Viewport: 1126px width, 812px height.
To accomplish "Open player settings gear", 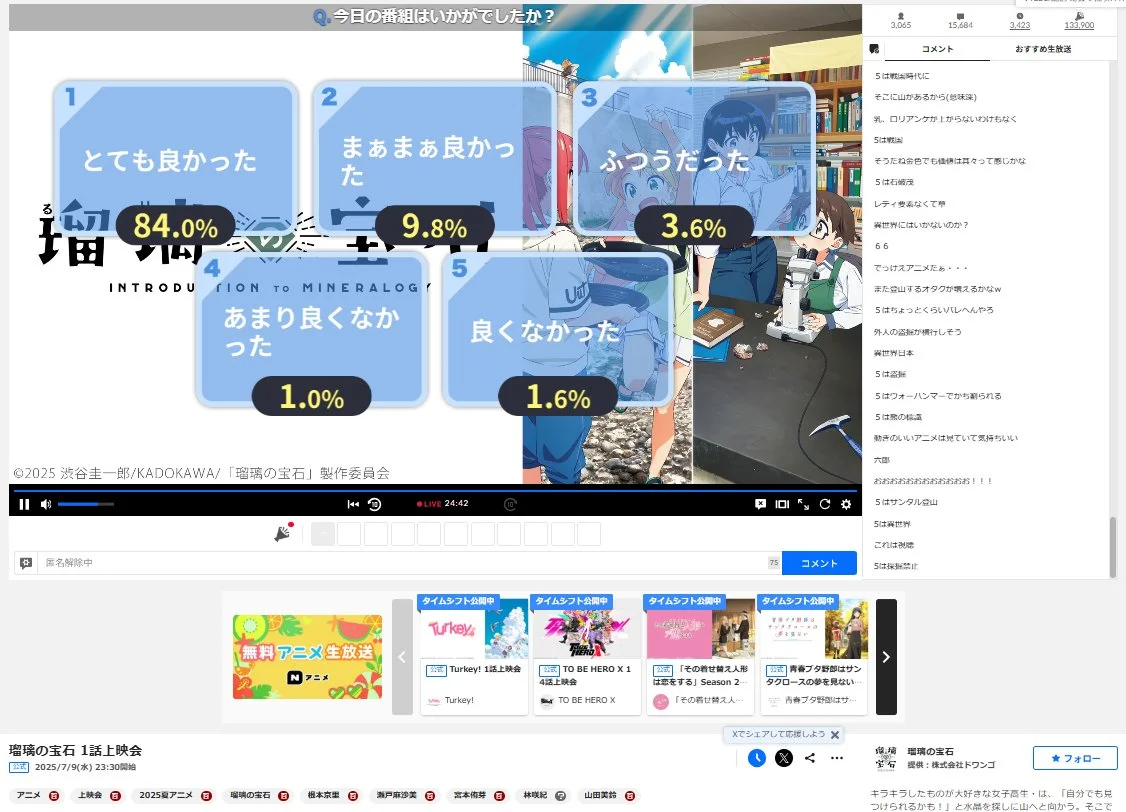I will [846, 504].
